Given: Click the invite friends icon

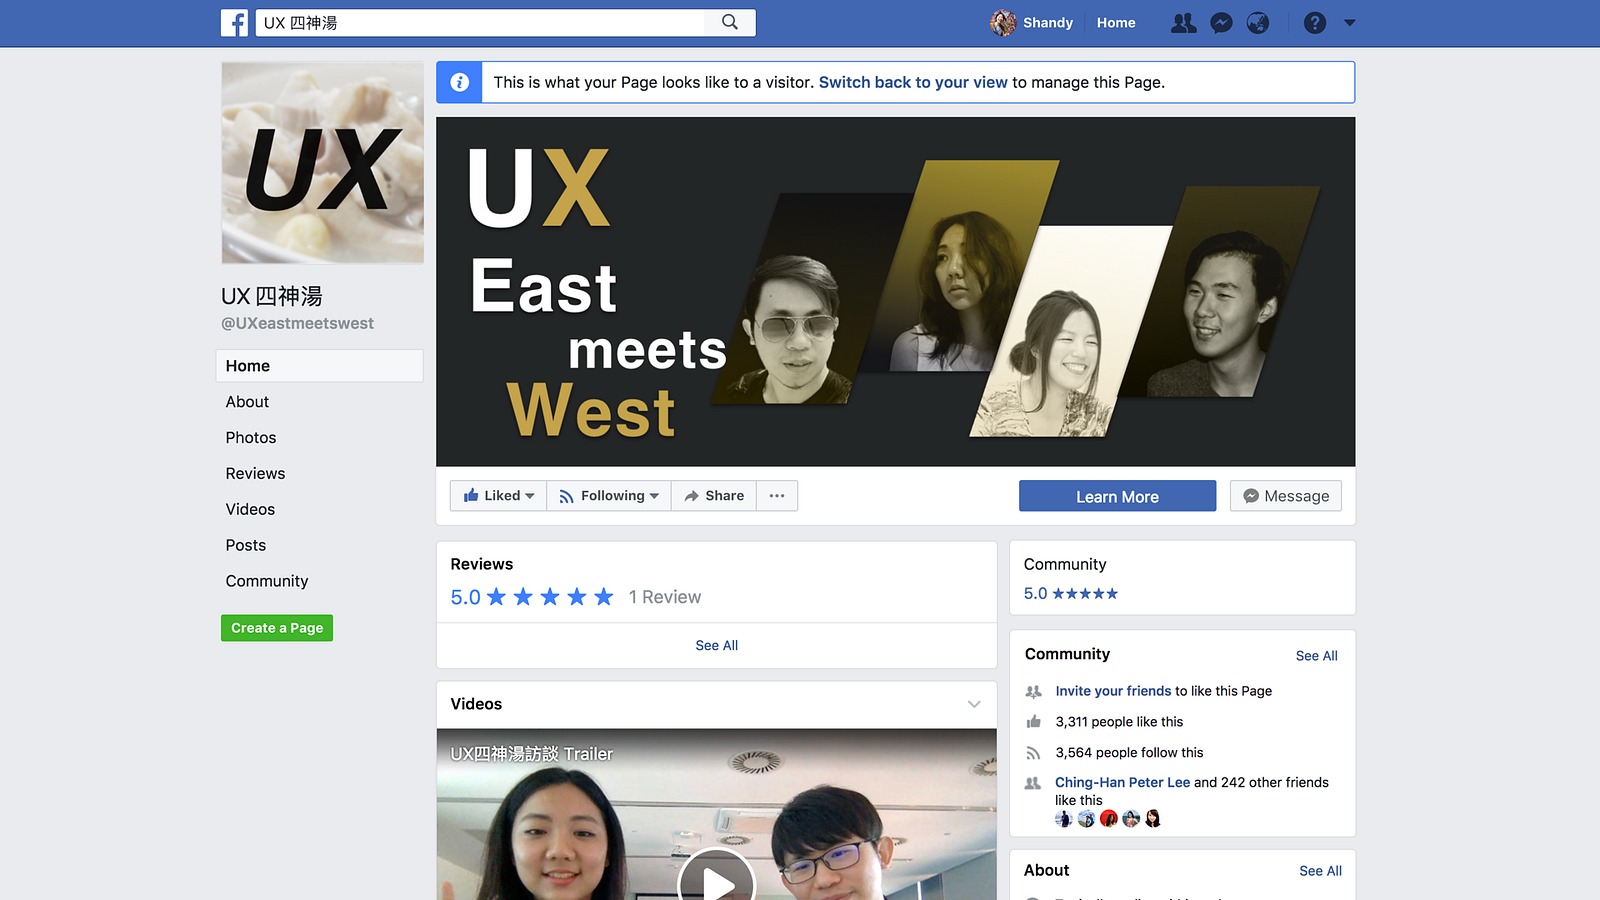Looking at the screenshot, I should click(x=1034, y=691).
